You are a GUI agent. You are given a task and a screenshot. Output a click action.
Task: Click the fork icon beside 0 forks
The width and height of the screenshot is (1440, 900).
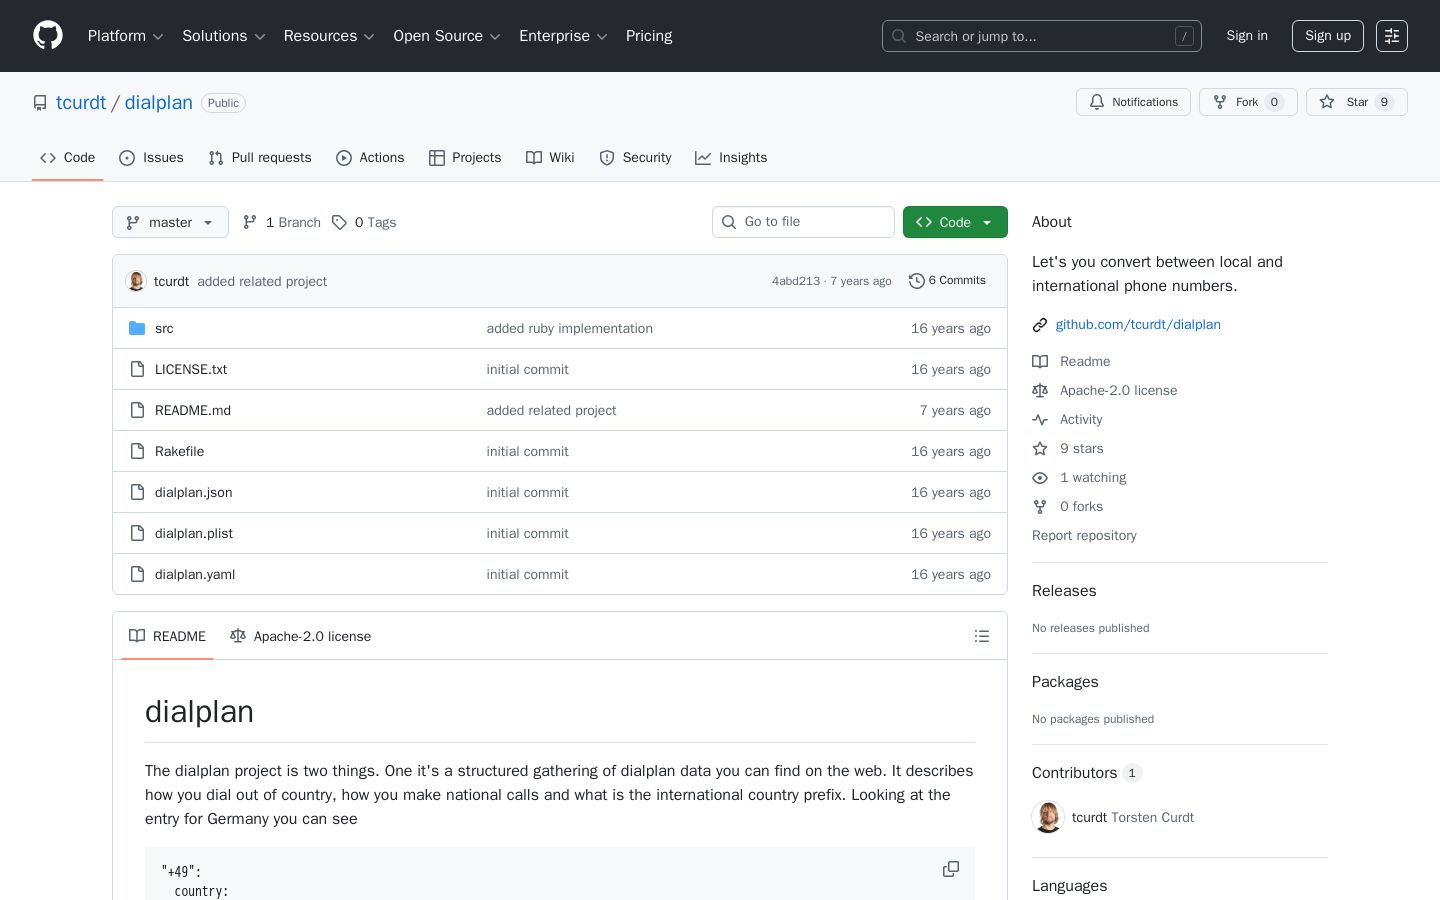click(x=1040, y=507)
